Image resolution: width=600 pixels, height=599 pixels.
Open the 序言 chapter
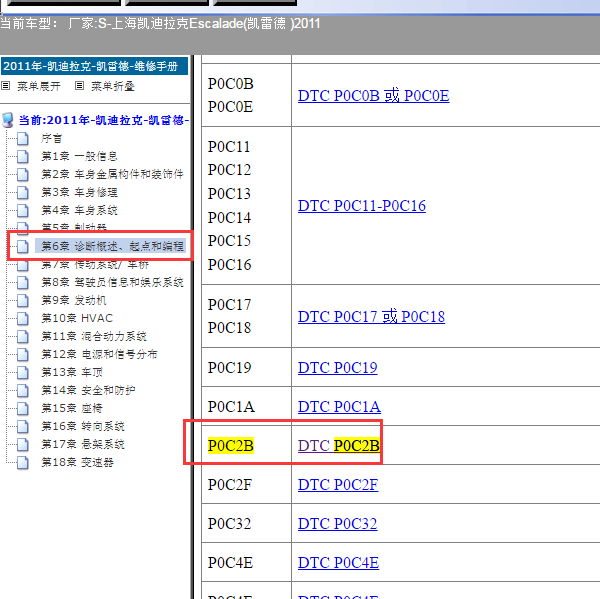[52, 139]
